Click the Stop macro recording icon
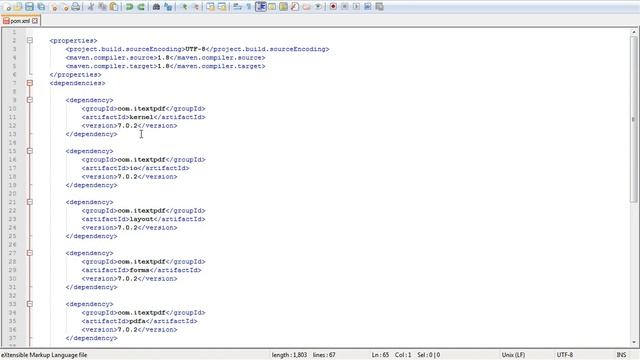This screenshot has width=640, height=360. [x=344, y=7]
